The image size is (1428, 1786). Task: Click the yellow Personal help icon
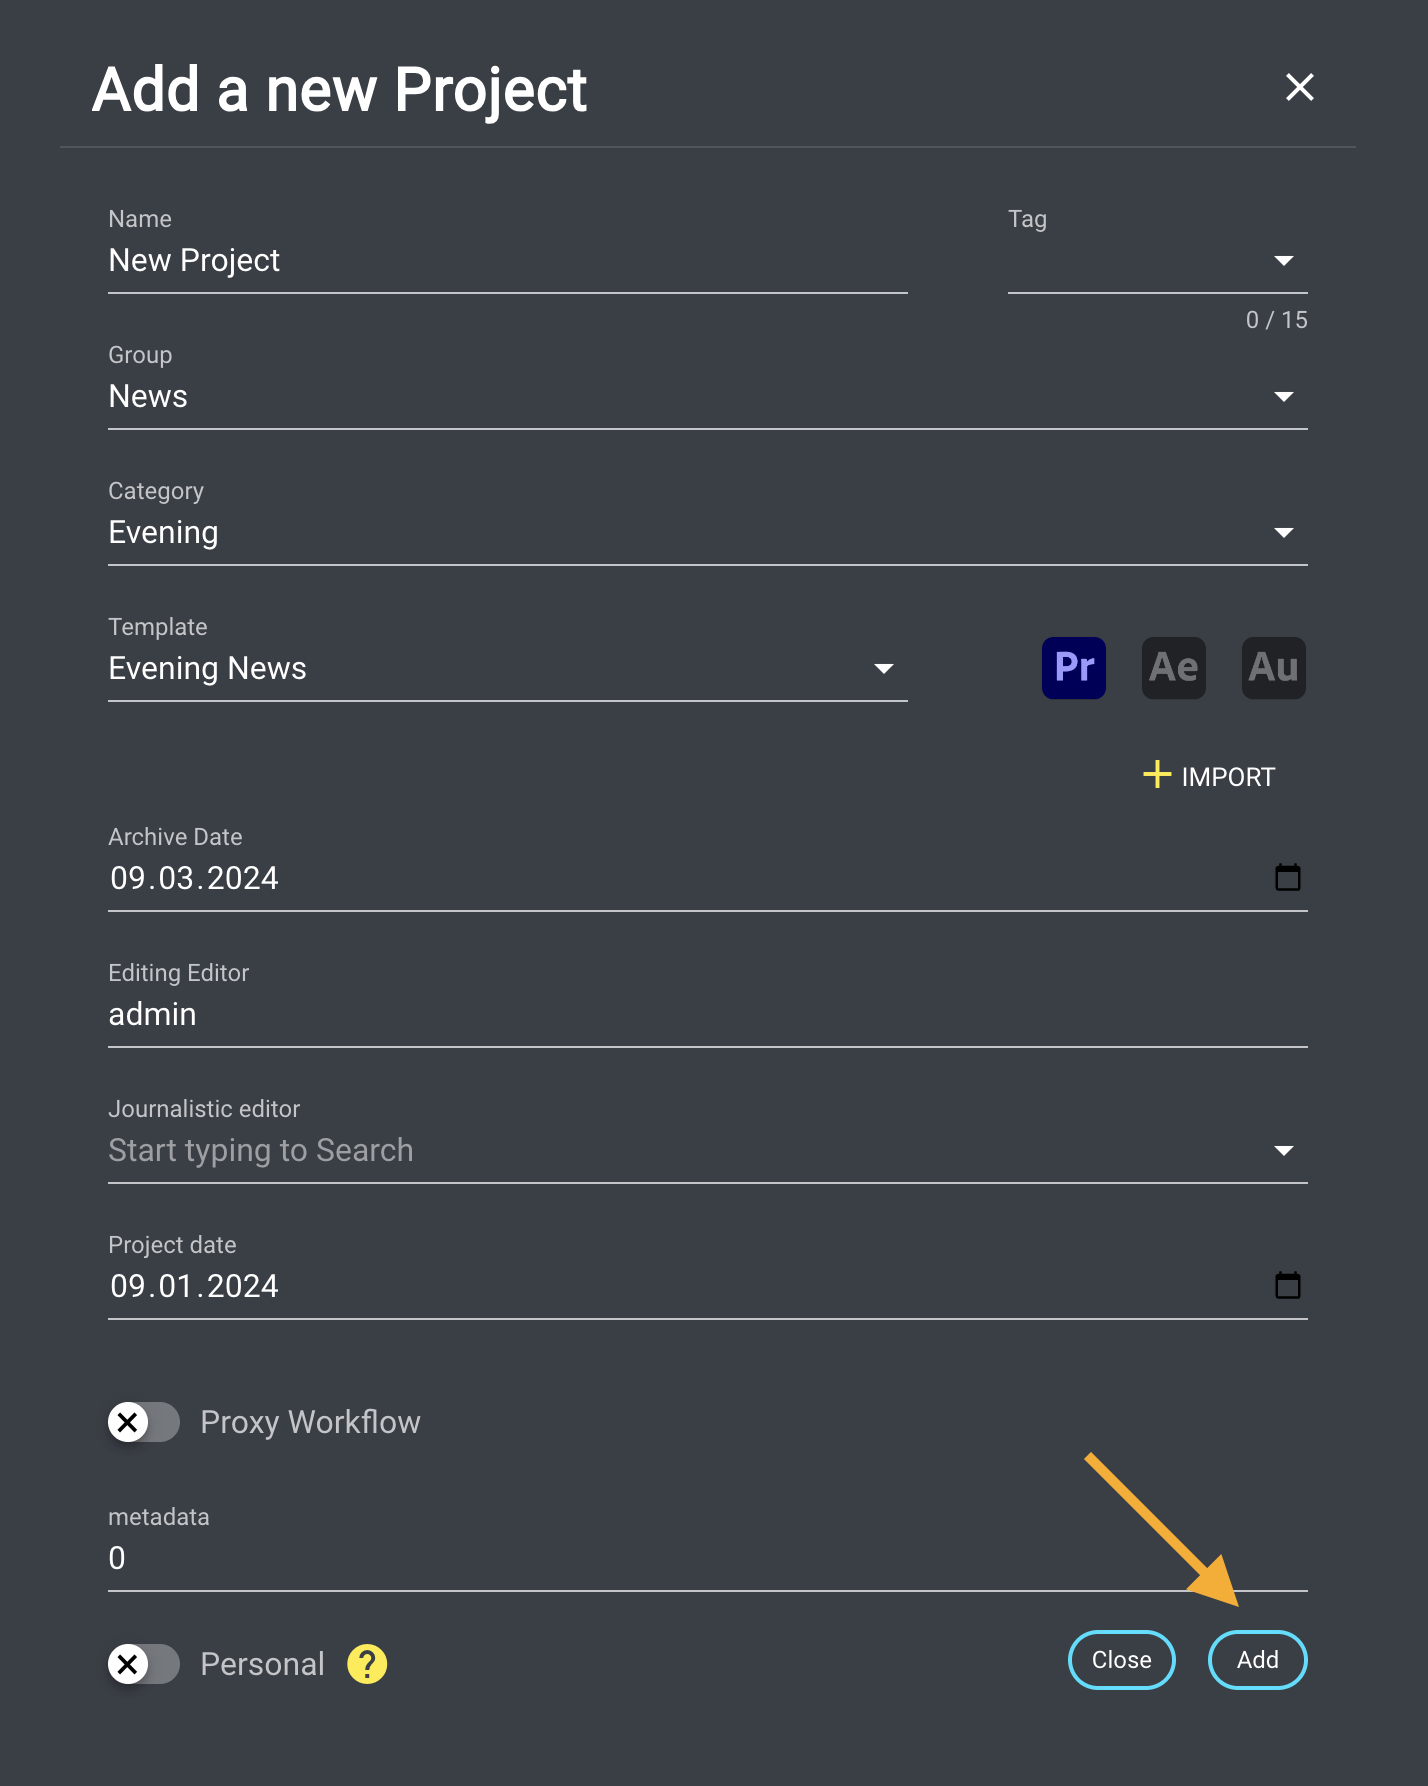coord(367,1664)
